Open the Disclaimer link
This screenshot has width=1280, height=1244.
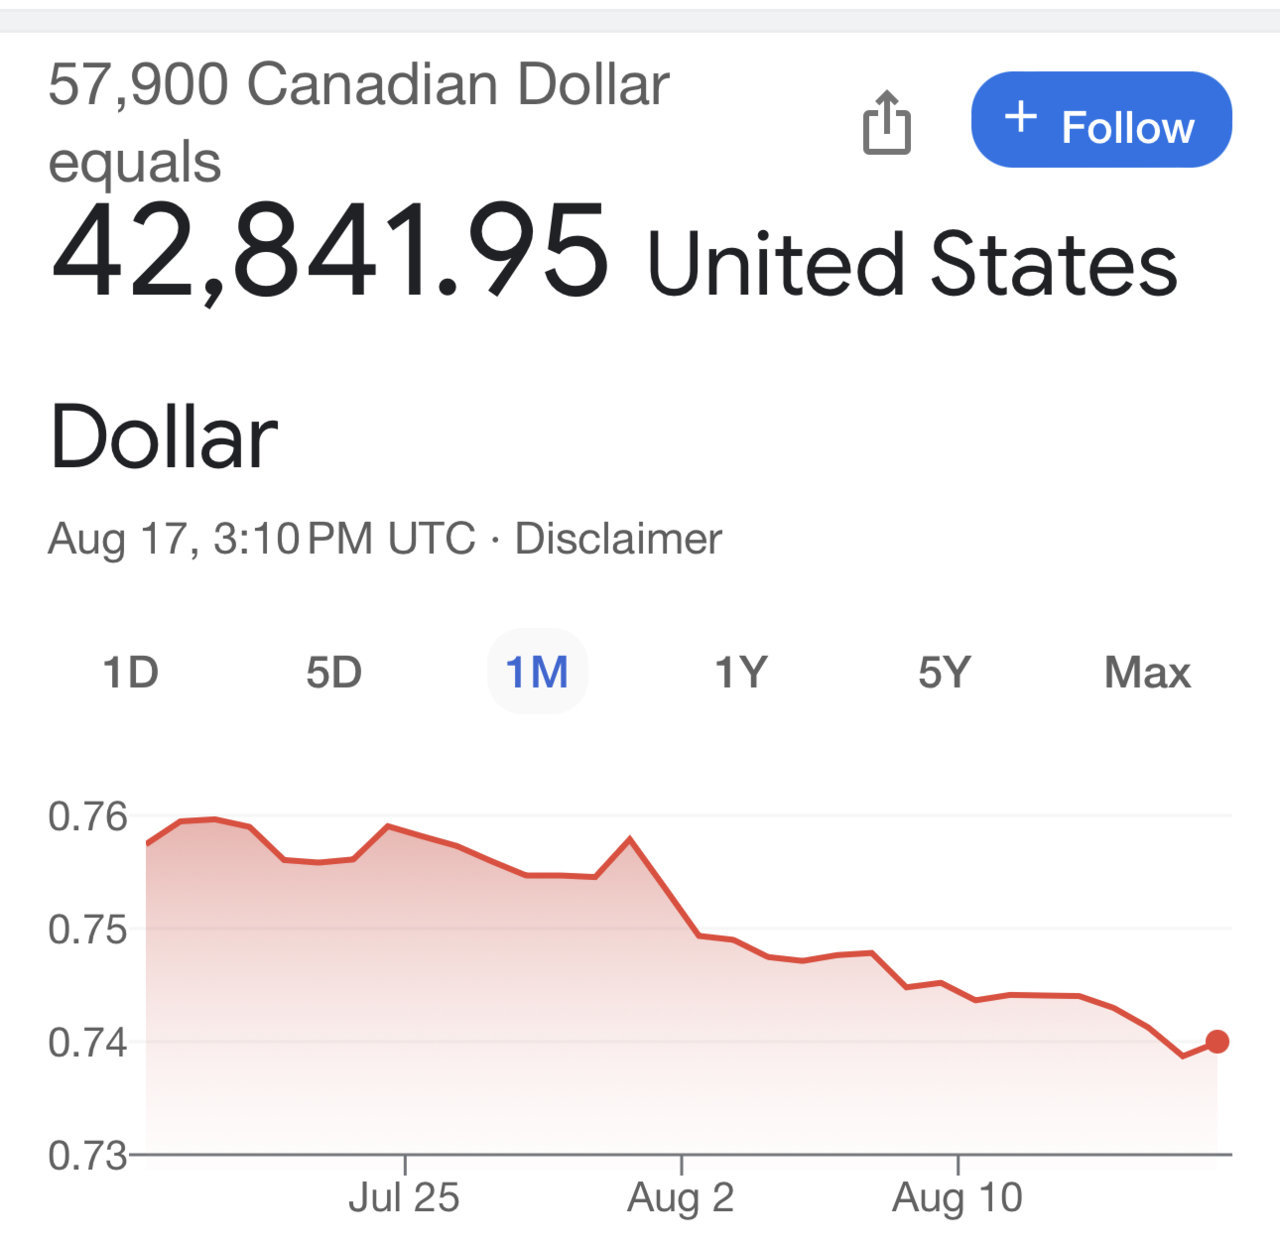point(618,539)
